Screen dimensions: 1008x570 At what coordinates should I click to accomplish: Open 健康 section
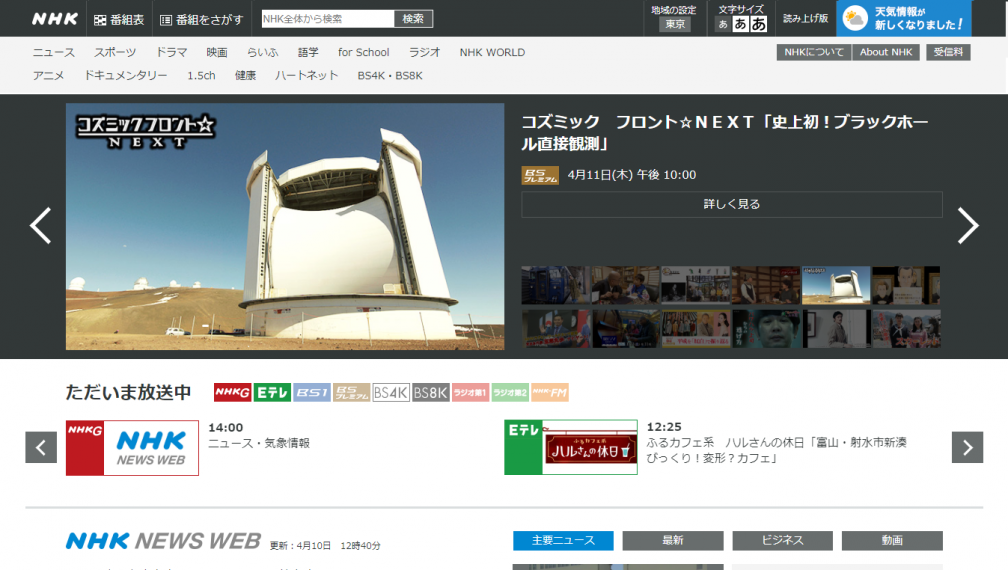[x=246, y=76]
